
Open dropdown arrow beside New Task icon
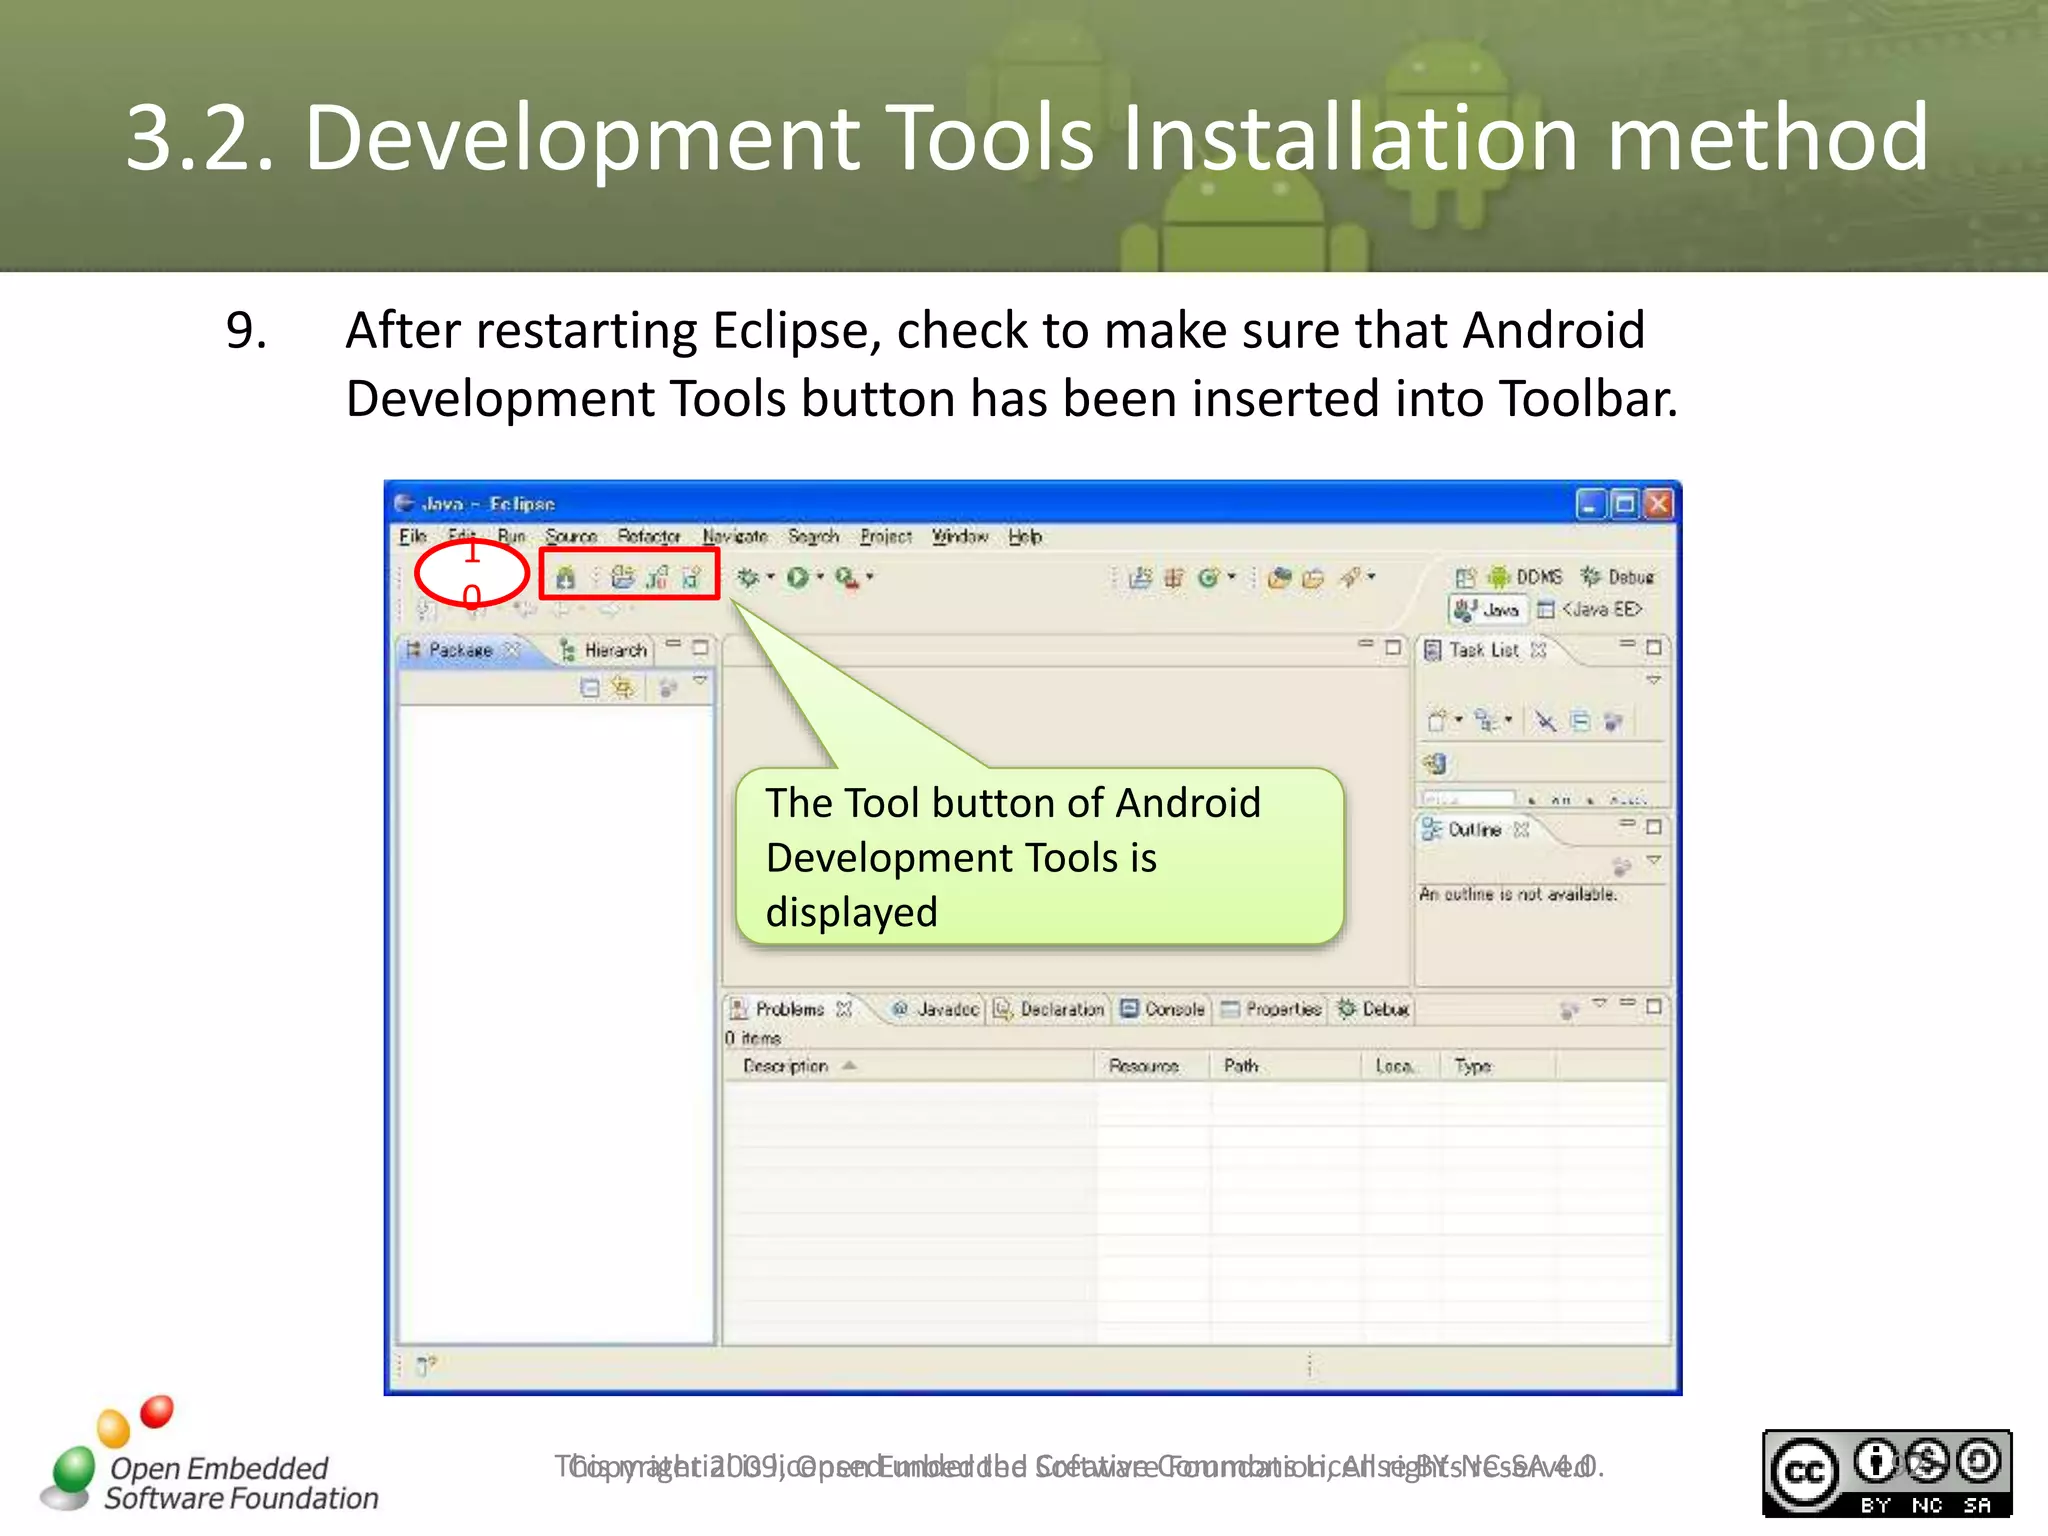coord(1459,720)
